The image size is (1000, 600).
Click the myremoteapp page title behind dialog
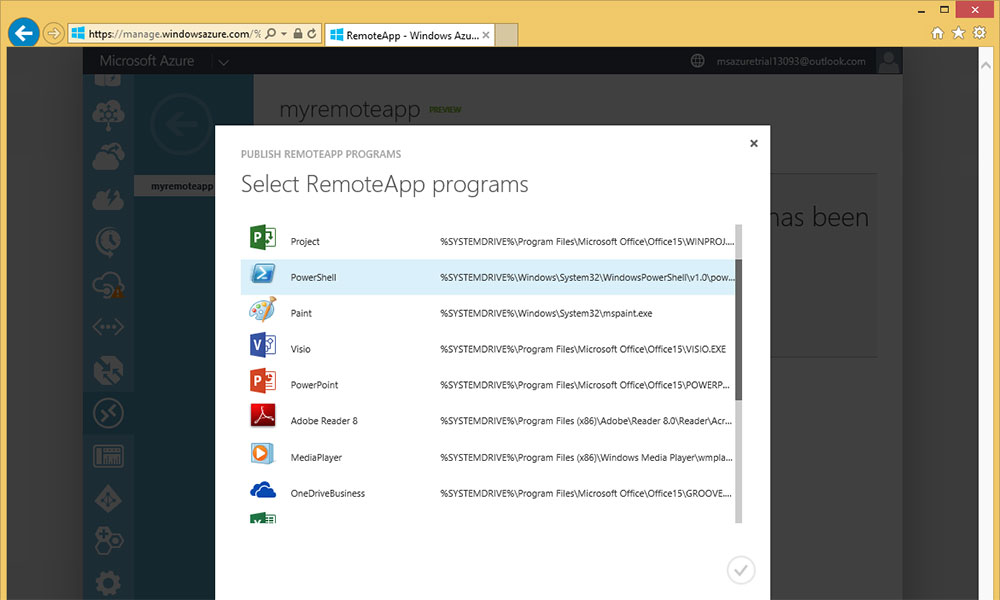coord(349,110)
